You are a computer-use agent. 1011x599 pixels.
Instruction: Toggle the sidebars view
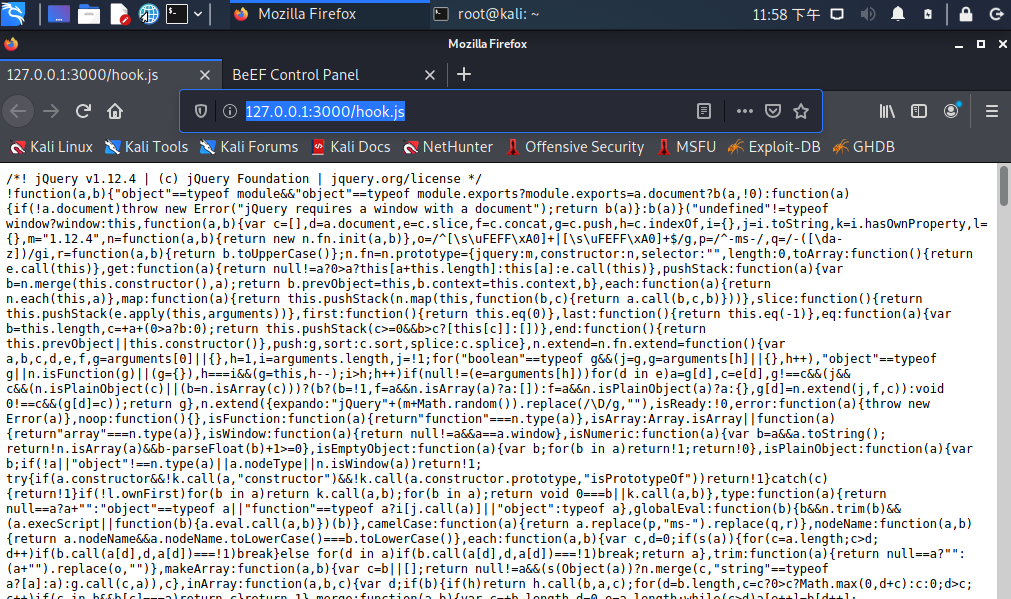pos(919,112)
